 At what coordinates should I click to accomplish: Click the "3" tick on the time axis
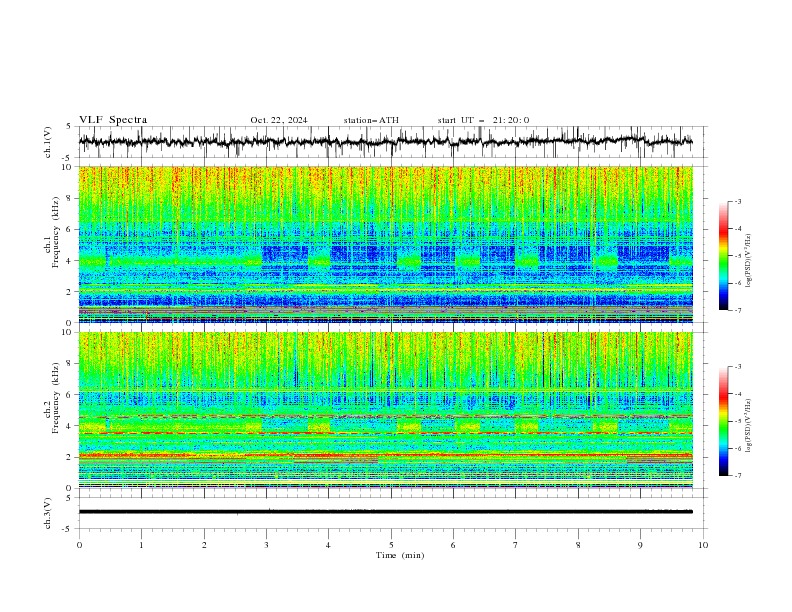tap(266, 545)
